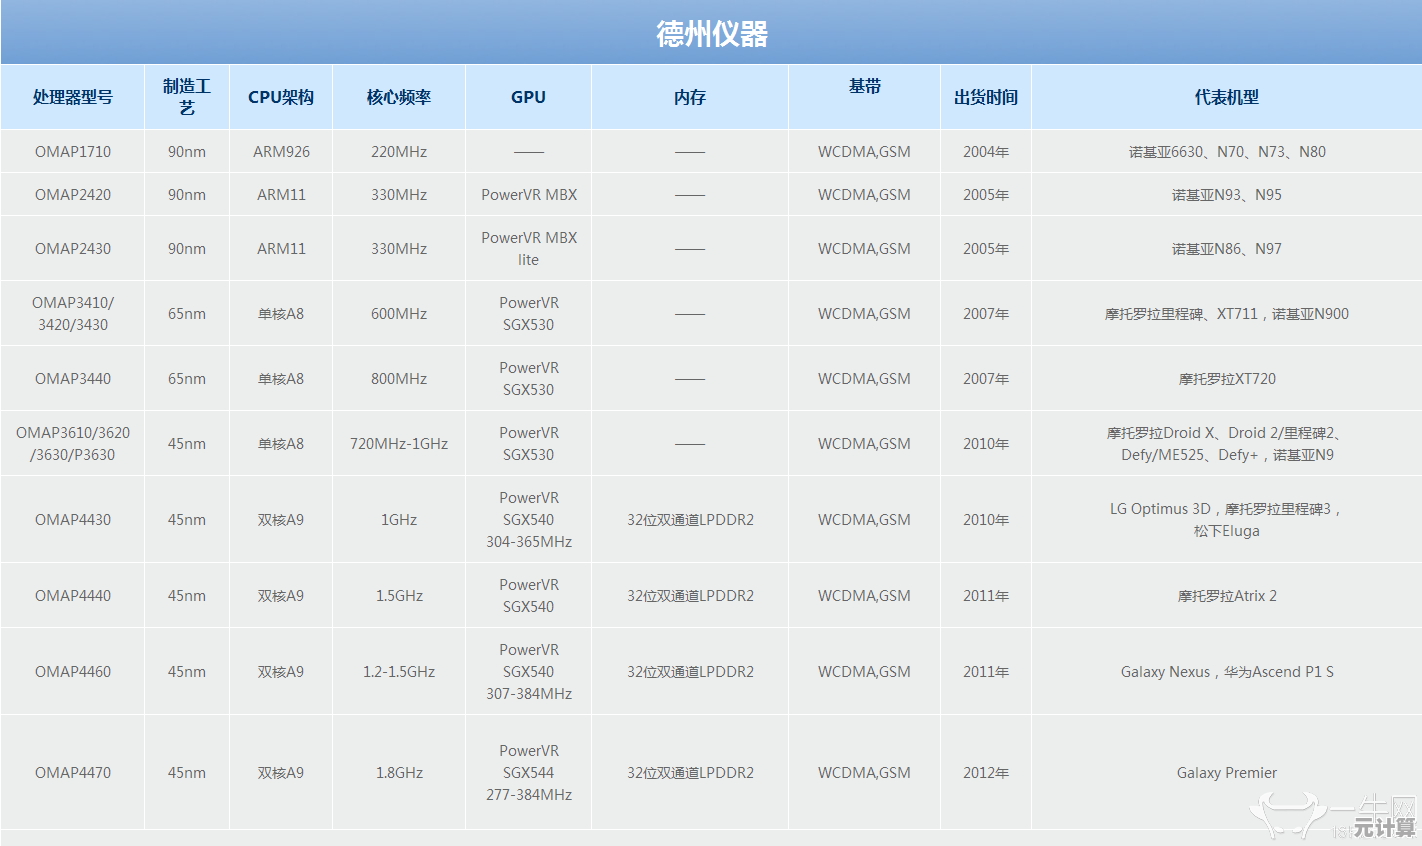The width and height of the screenshot is (1422, 846).
Task: Select the OMAP3610/3620/3630/P3630 cell
Action: pyautogui.click(x=73, y=444)
